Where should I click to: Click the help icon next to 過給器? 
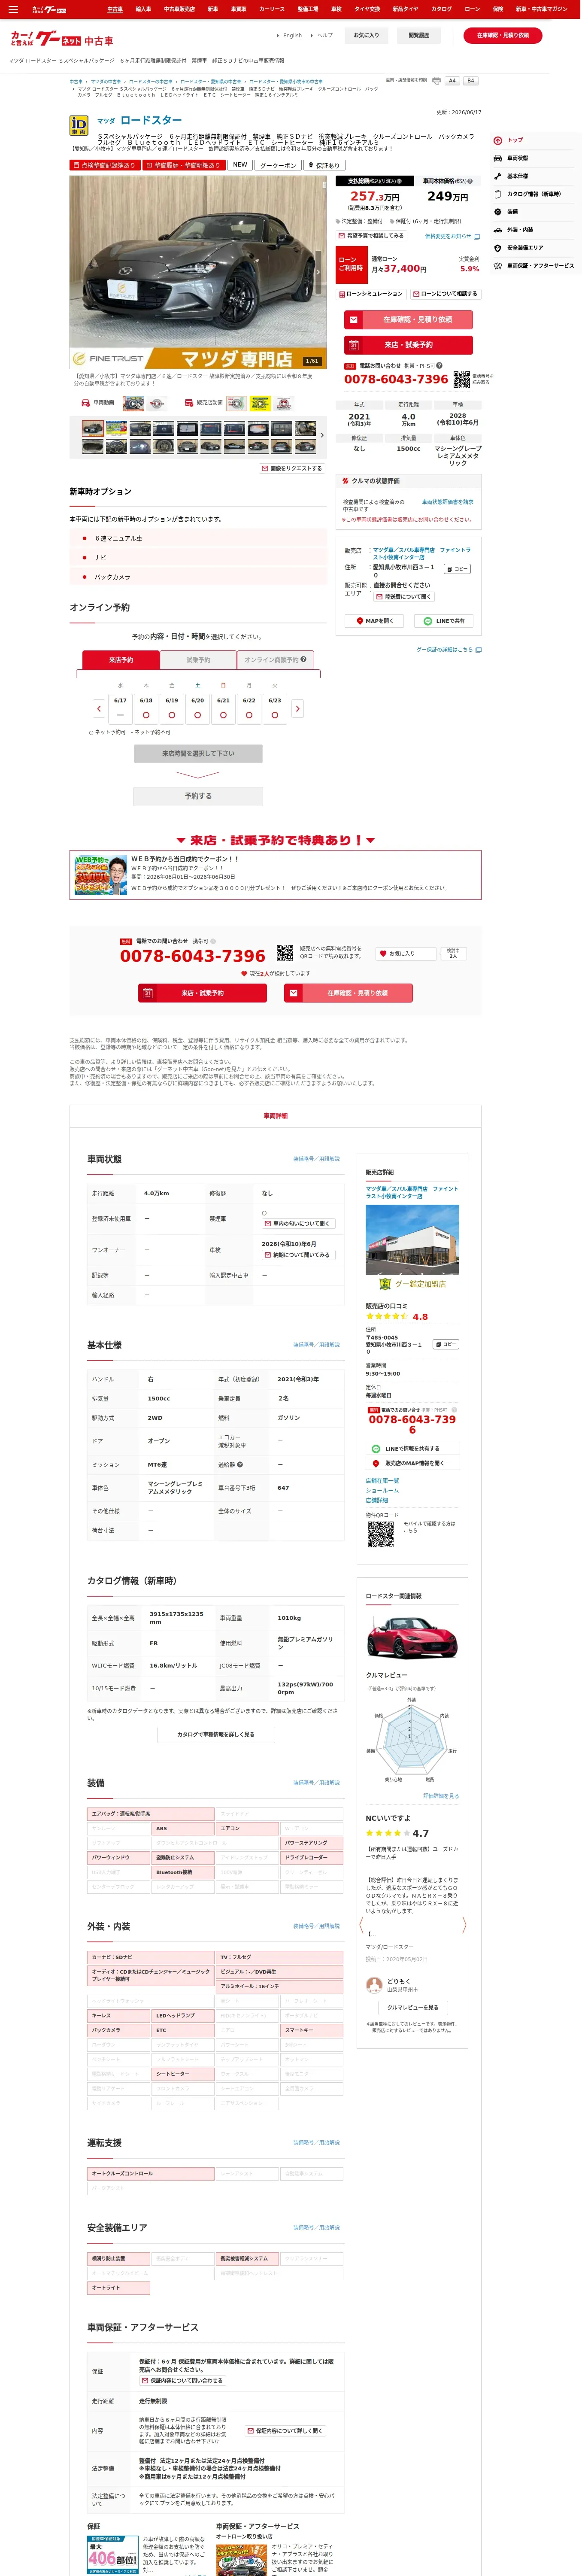[240, 1465]
